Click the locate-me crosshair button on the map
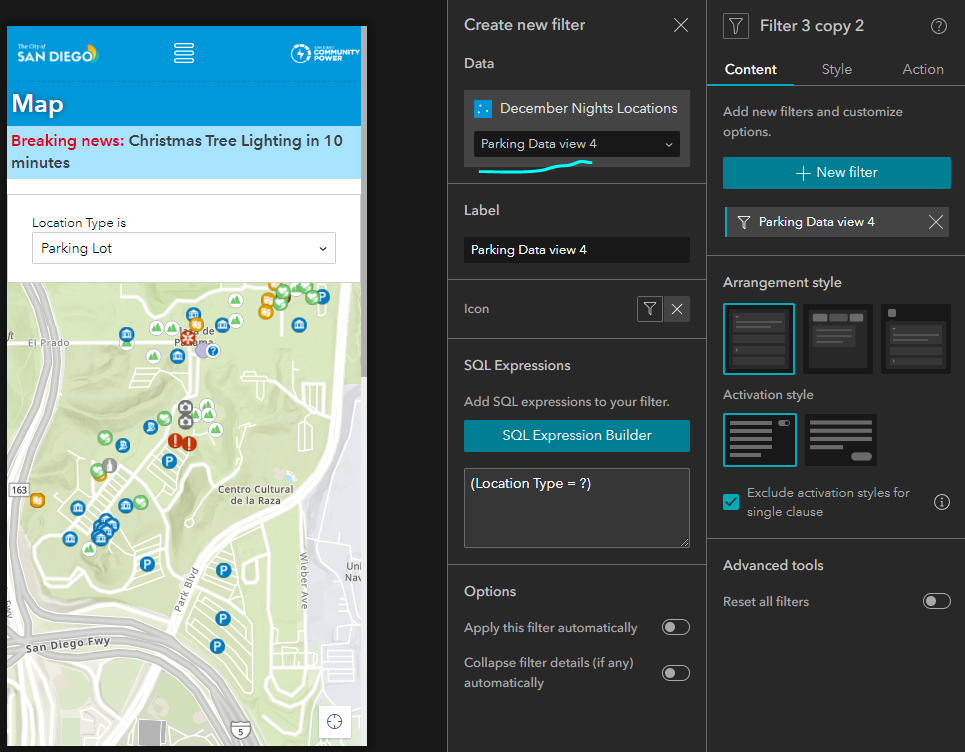Screen dimensions: 965x752 click(x=334, y=721)
